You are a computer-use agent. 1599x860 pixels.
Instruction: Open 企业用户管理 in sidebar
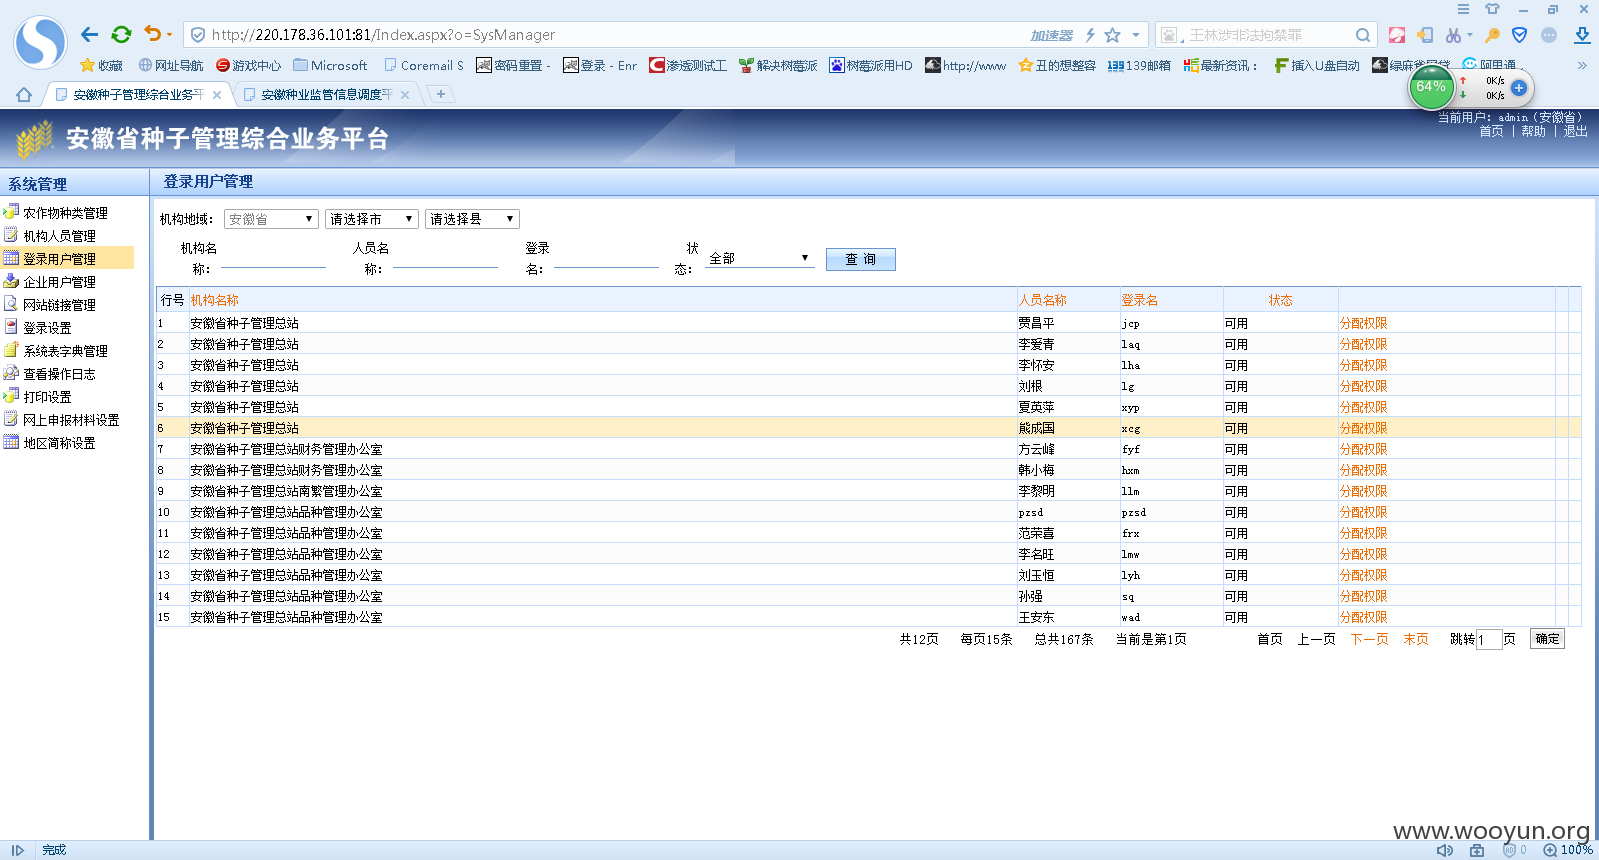[59, 282]
